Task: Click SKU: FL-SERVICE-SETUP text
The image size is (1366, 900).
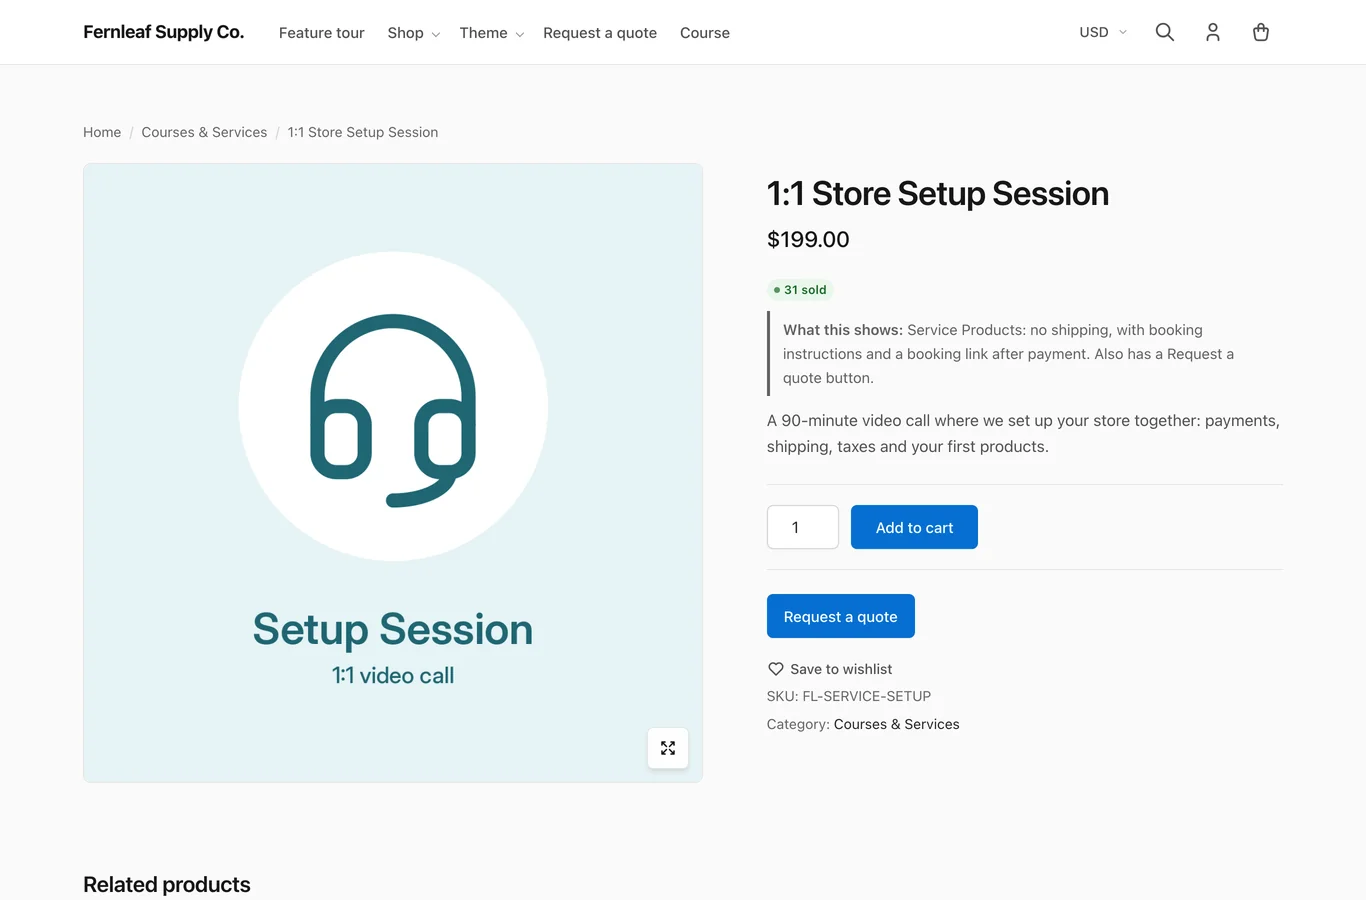Action: coord(849,696)
